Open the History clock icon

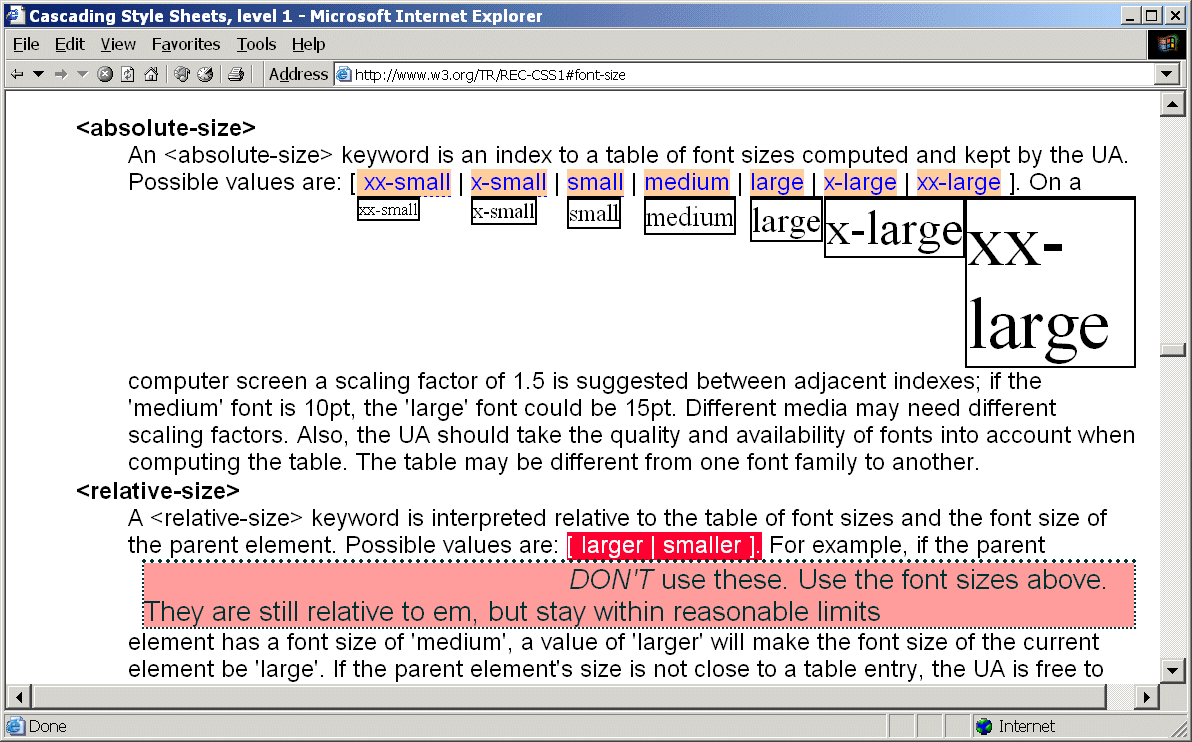[x=205, y=74]
